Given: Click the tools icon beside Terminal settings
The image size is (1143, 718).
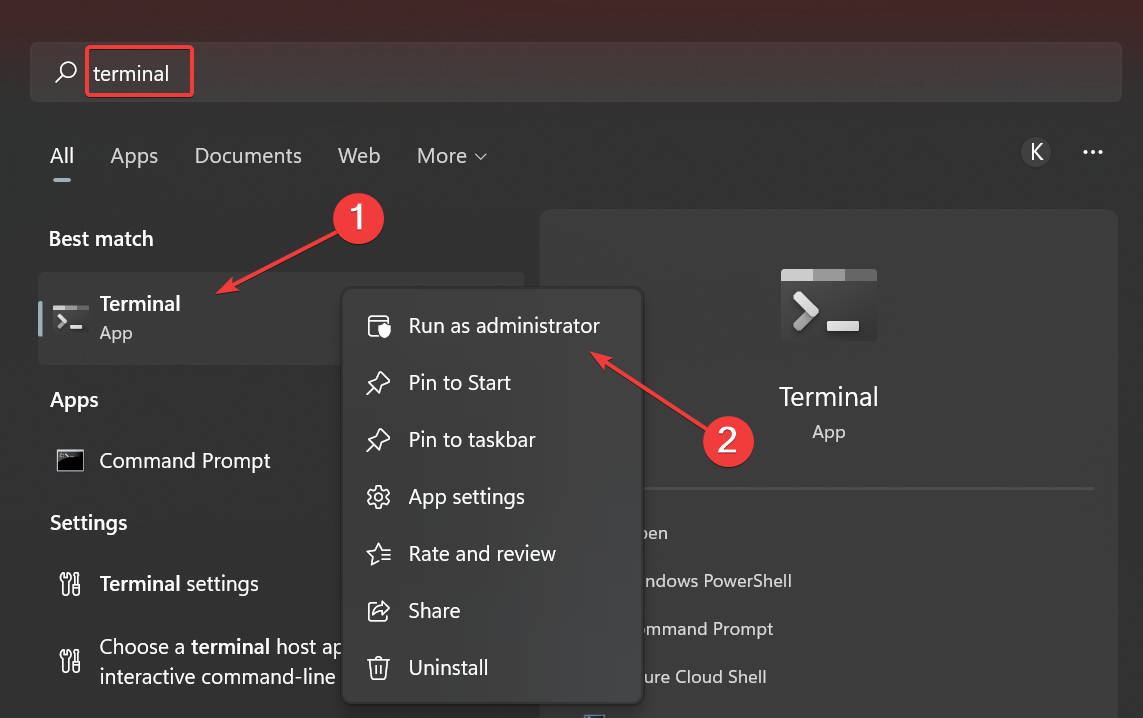Looking at the screenshot, I should [x=70, y=584].
